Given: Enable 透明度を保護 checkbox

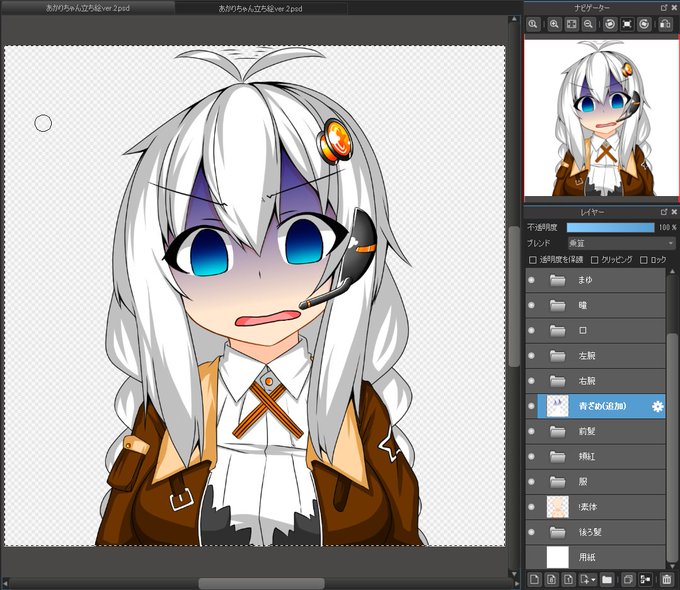Looking at the screenshot, I should click(x=533, y=260).
